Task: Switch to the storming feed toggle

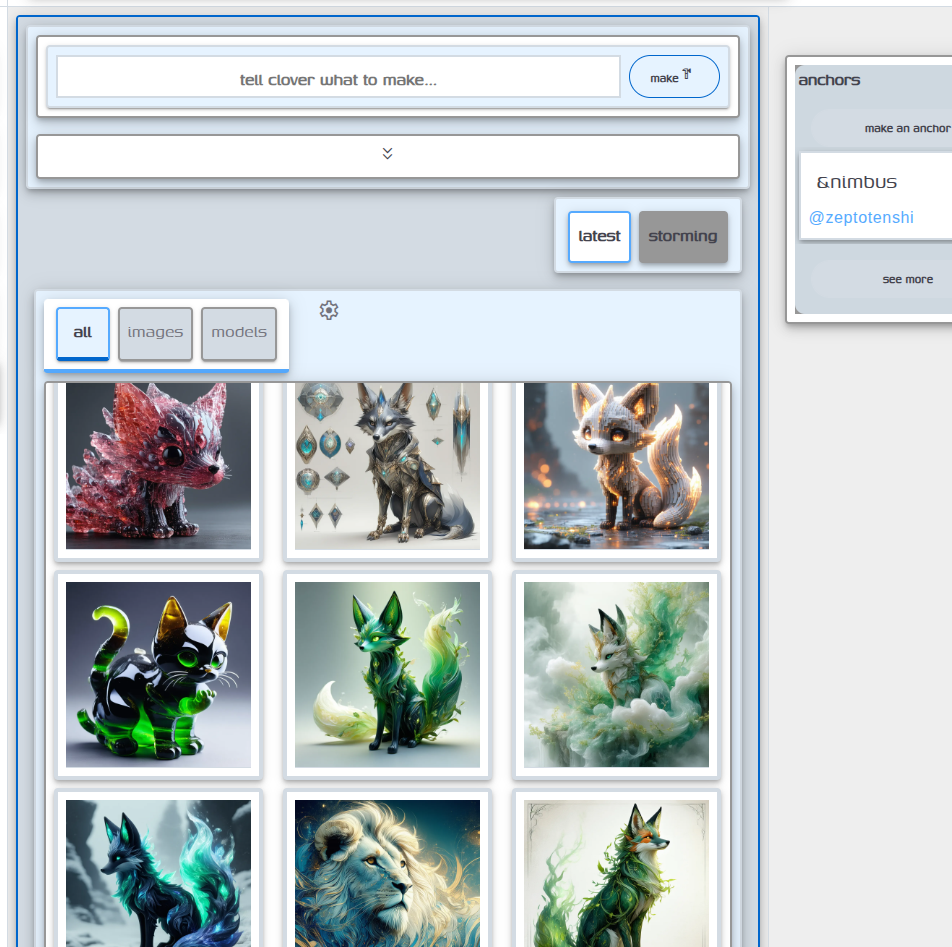Action: tap(683, 237)
